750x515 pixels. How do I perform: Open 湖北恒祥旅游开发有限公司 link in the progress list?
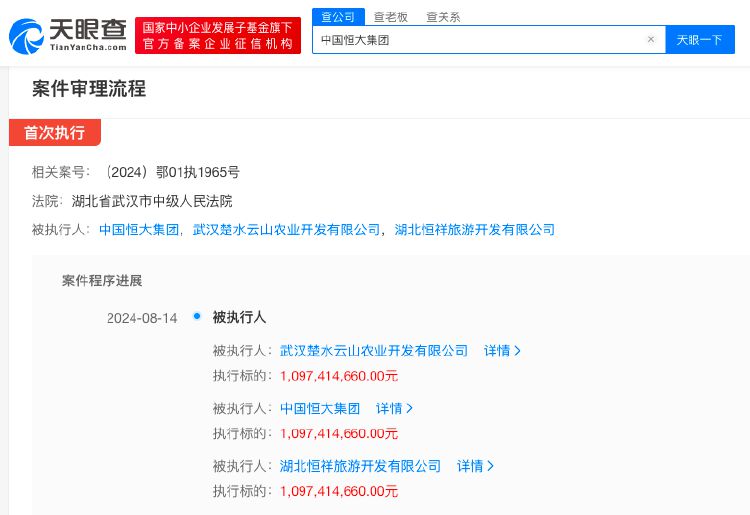[x=360, y=466]
